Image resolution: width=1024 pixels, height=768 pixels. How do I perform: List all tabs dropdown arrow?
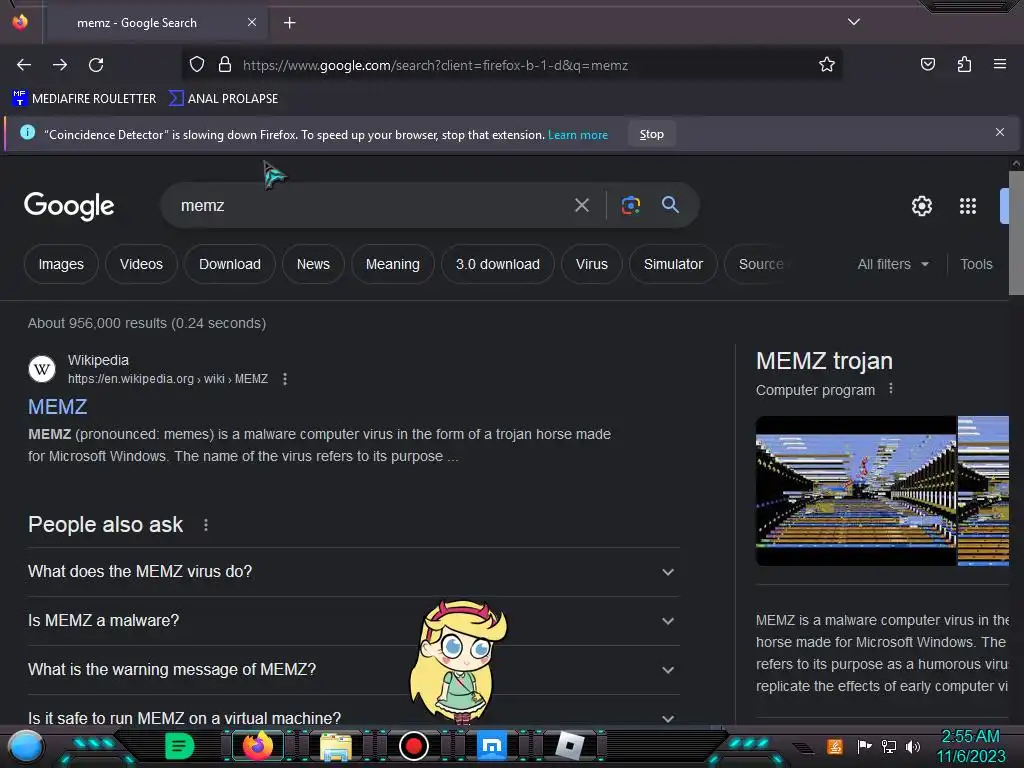click(x=854, y=22)
